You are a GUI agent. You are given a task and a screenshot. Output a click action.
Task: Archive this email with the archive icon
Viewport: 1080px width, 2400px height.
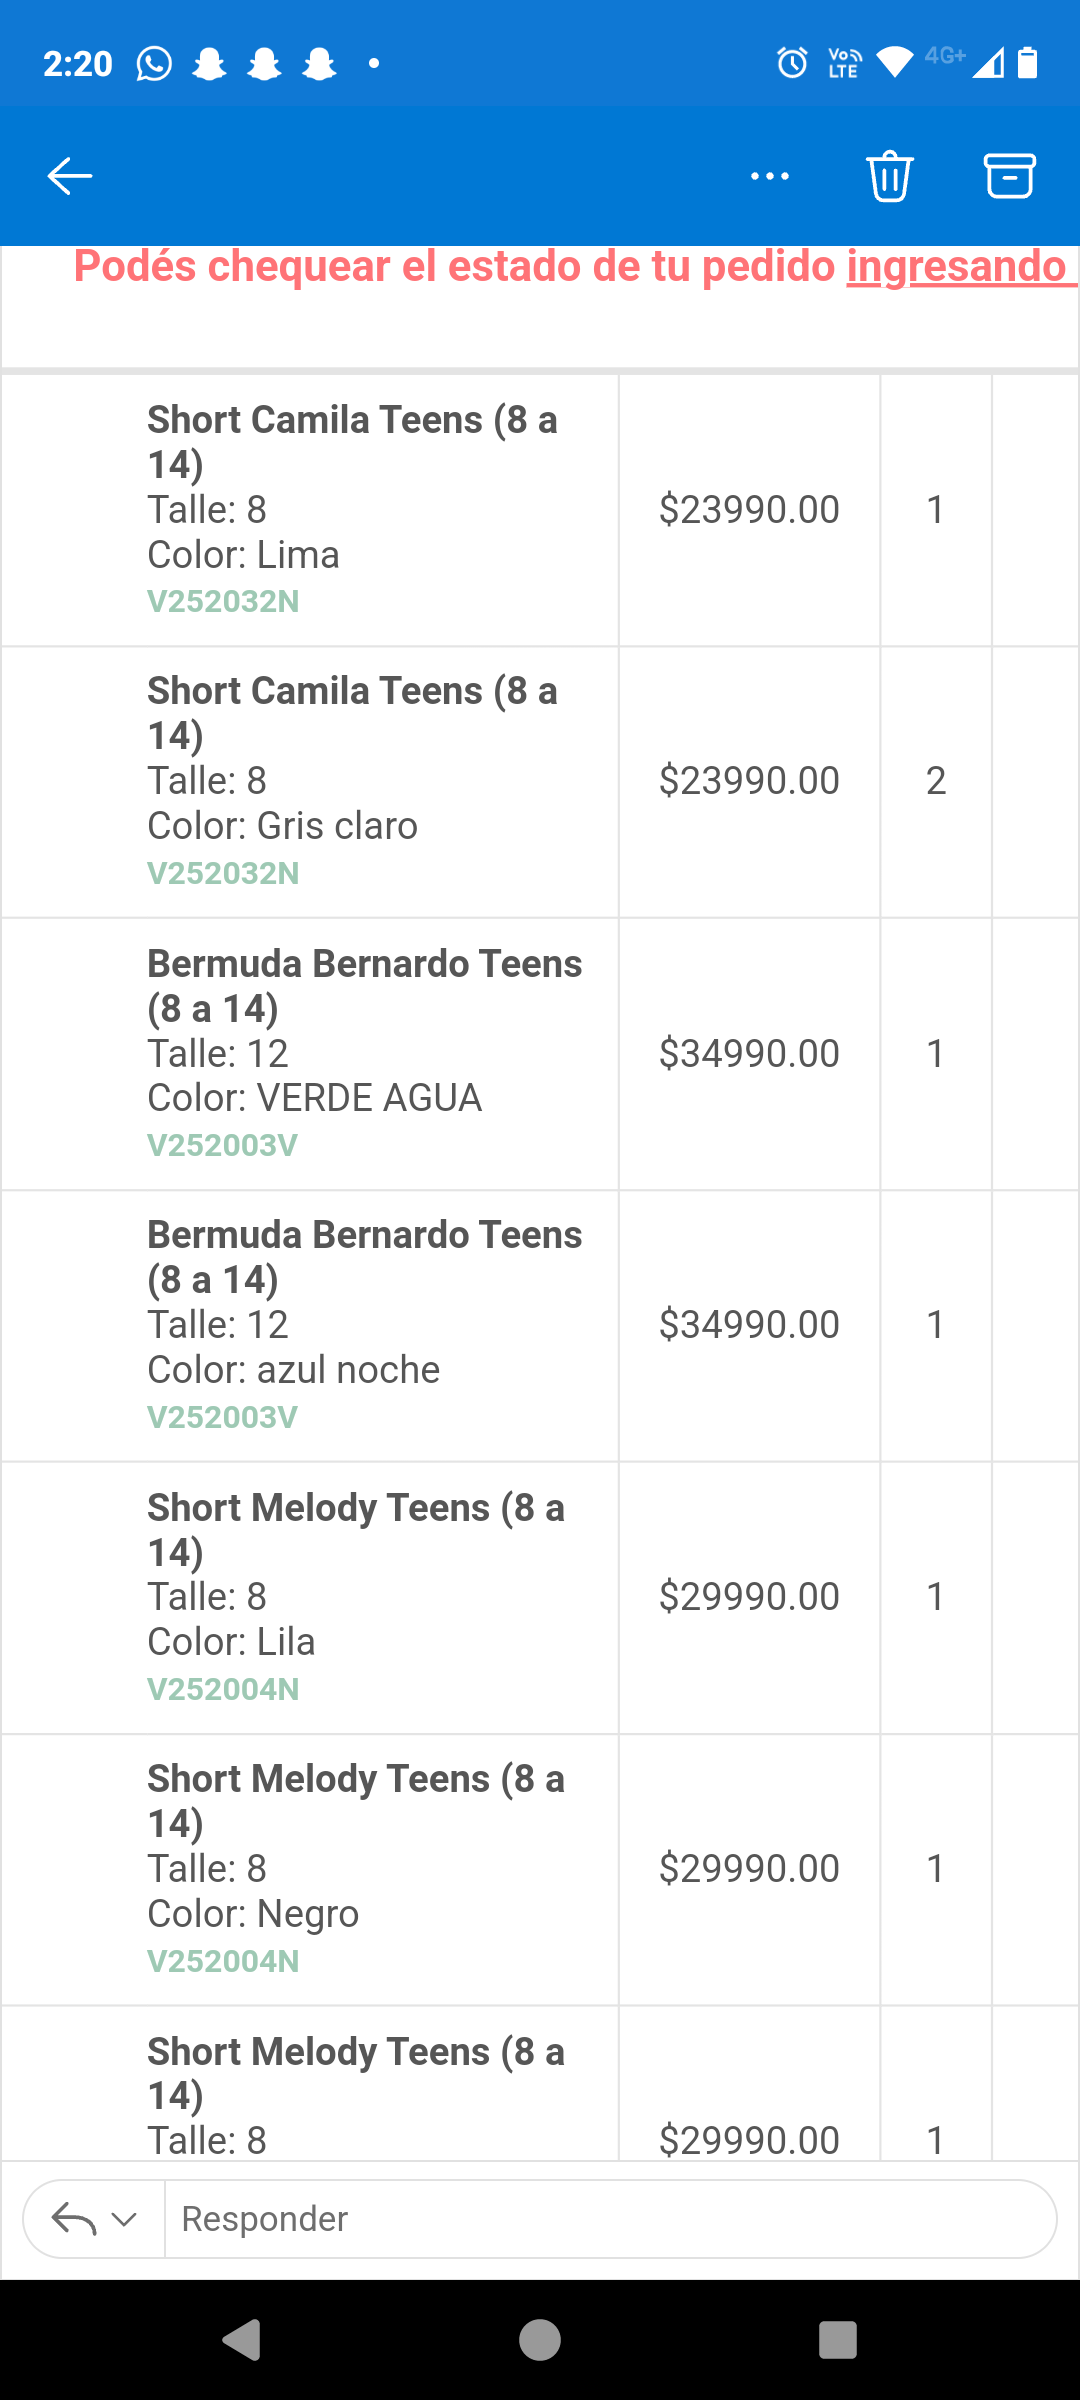tap(1009, 176)
